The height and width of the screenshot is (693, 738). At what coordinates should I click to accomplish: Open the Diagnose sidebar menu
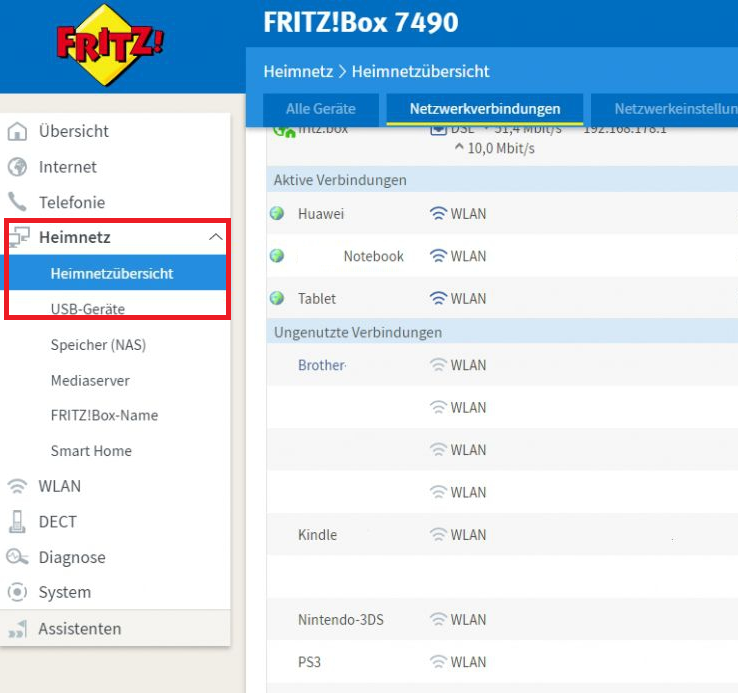coord(72,557)
